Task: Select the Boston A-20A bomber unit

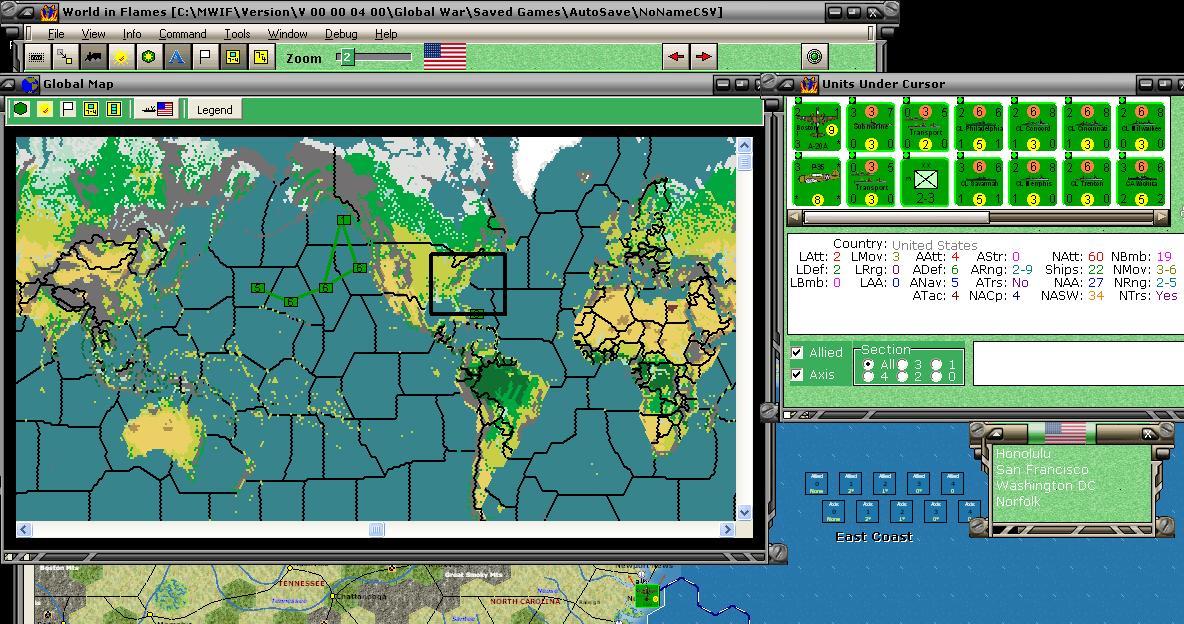Action: click(x=817, y=126)
